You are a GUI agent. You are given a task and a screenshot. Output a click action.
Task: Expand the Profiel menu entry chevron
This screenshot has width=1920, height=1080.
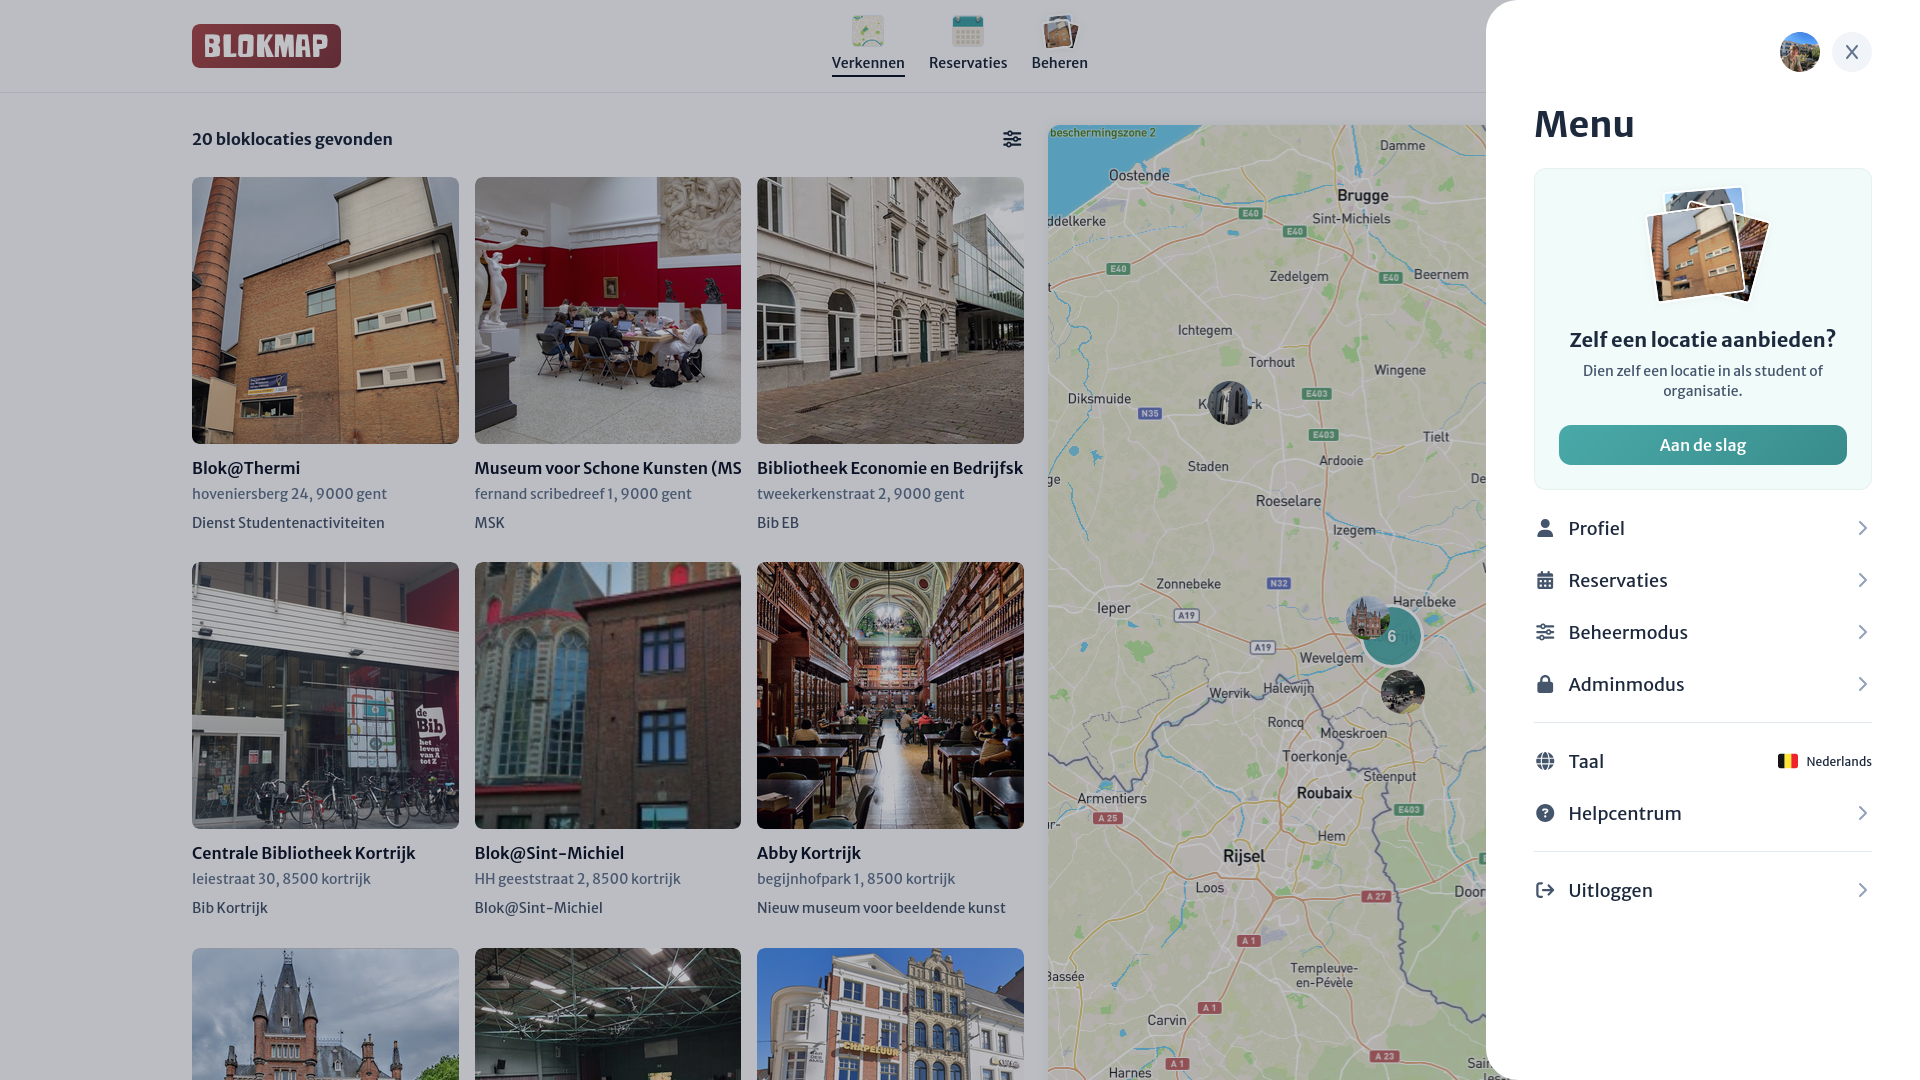coord(1861,527)
